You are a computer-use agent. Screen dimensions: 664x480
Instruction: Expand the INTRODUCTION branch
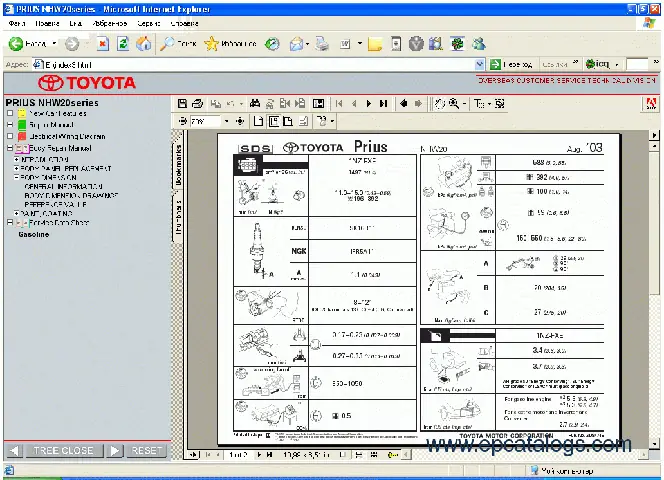click(17, 160)
